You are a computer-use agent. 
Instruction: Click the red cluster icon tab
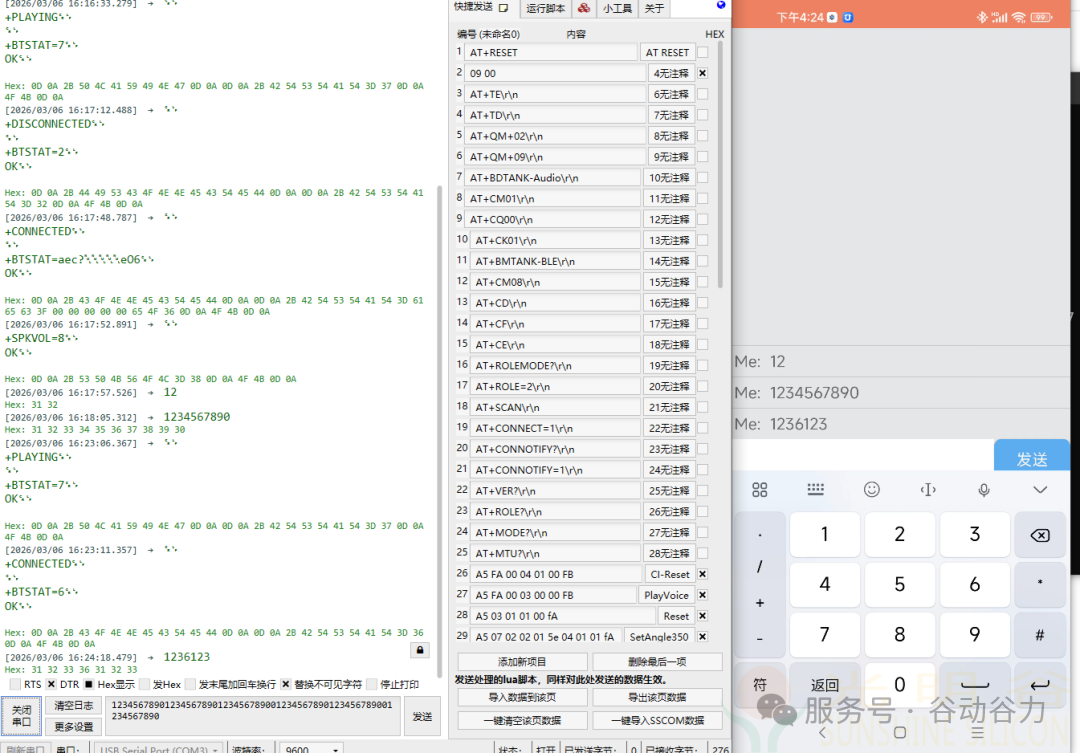[583, 9]
